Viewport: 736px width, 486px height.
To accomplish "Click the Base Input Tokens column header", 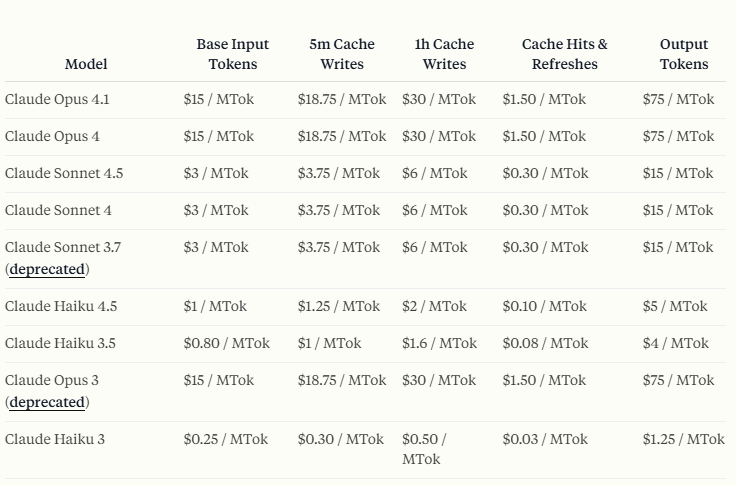I will 232,54.
